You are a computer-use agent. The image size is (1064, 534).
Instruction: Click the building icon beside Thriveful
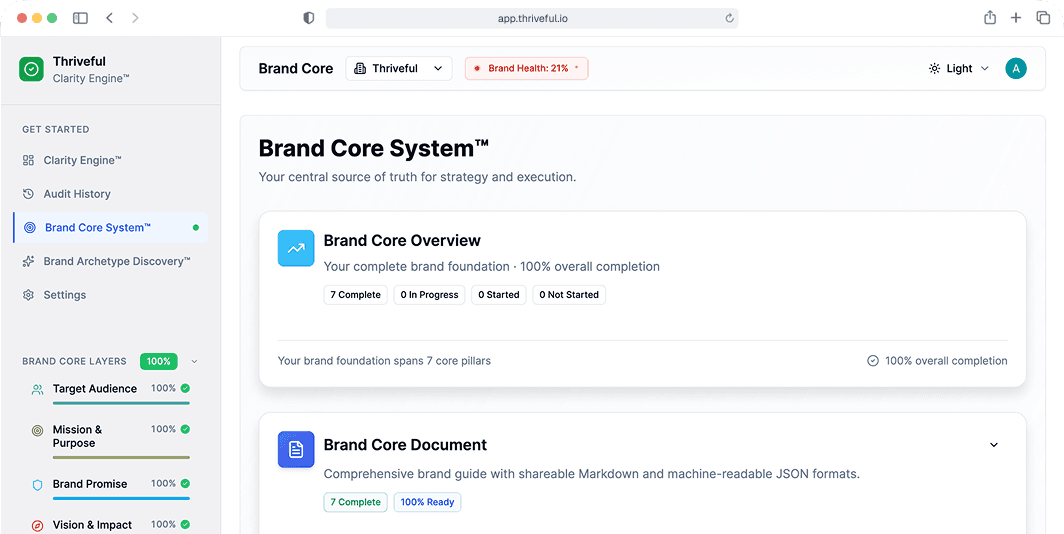click(360, 69)
